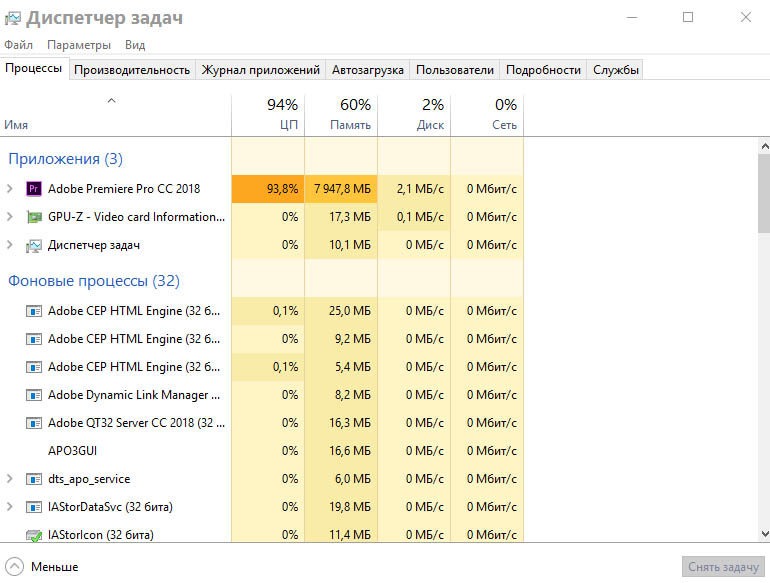Open the Службы tab
The image size is (770, 583).
click(x=615, y=70)
